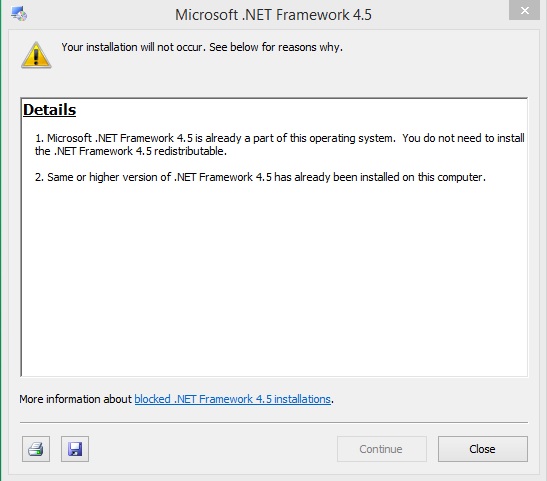
Task: Click the floppy disk save icon
Action: (75, 449)
